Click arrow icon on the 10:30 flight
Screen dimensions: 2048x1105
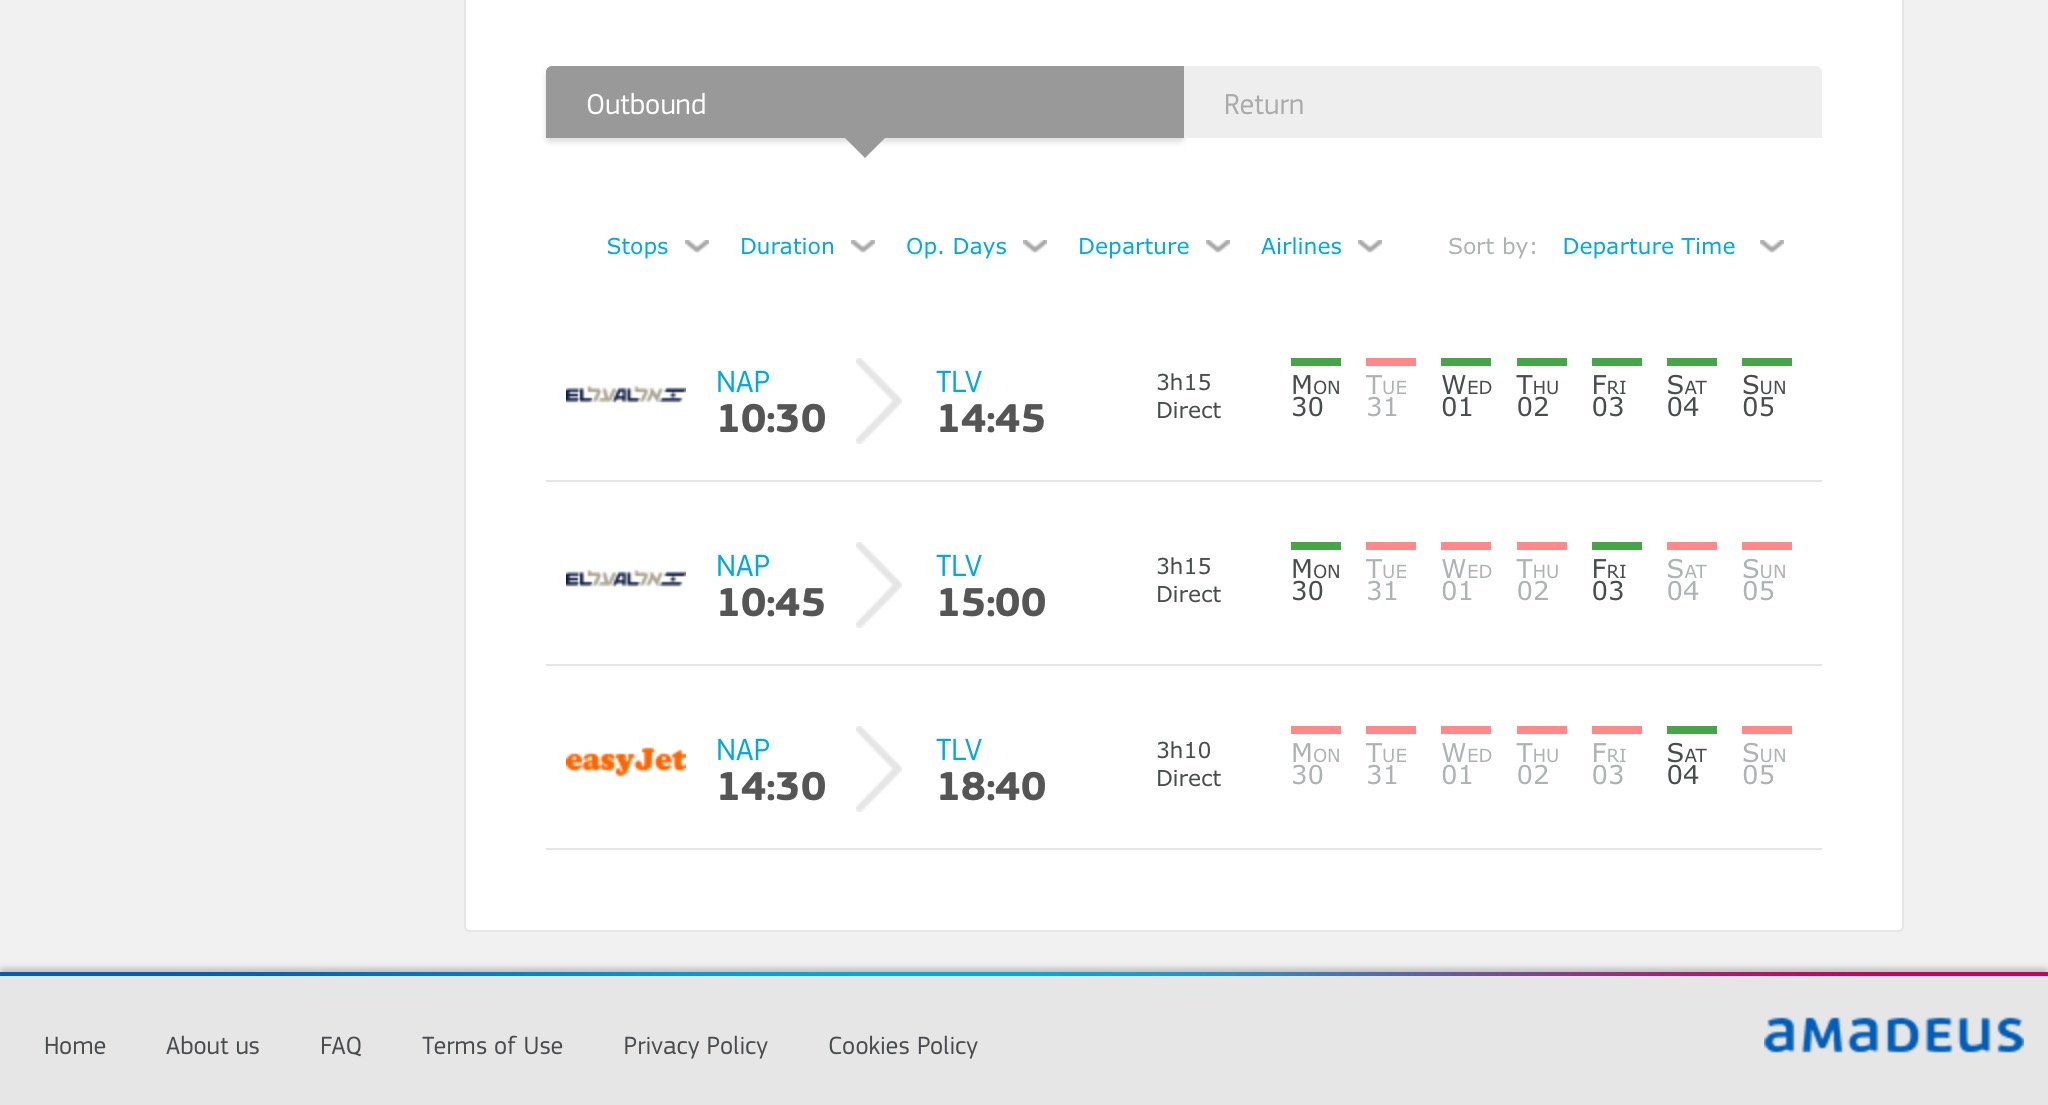[878, 401]
